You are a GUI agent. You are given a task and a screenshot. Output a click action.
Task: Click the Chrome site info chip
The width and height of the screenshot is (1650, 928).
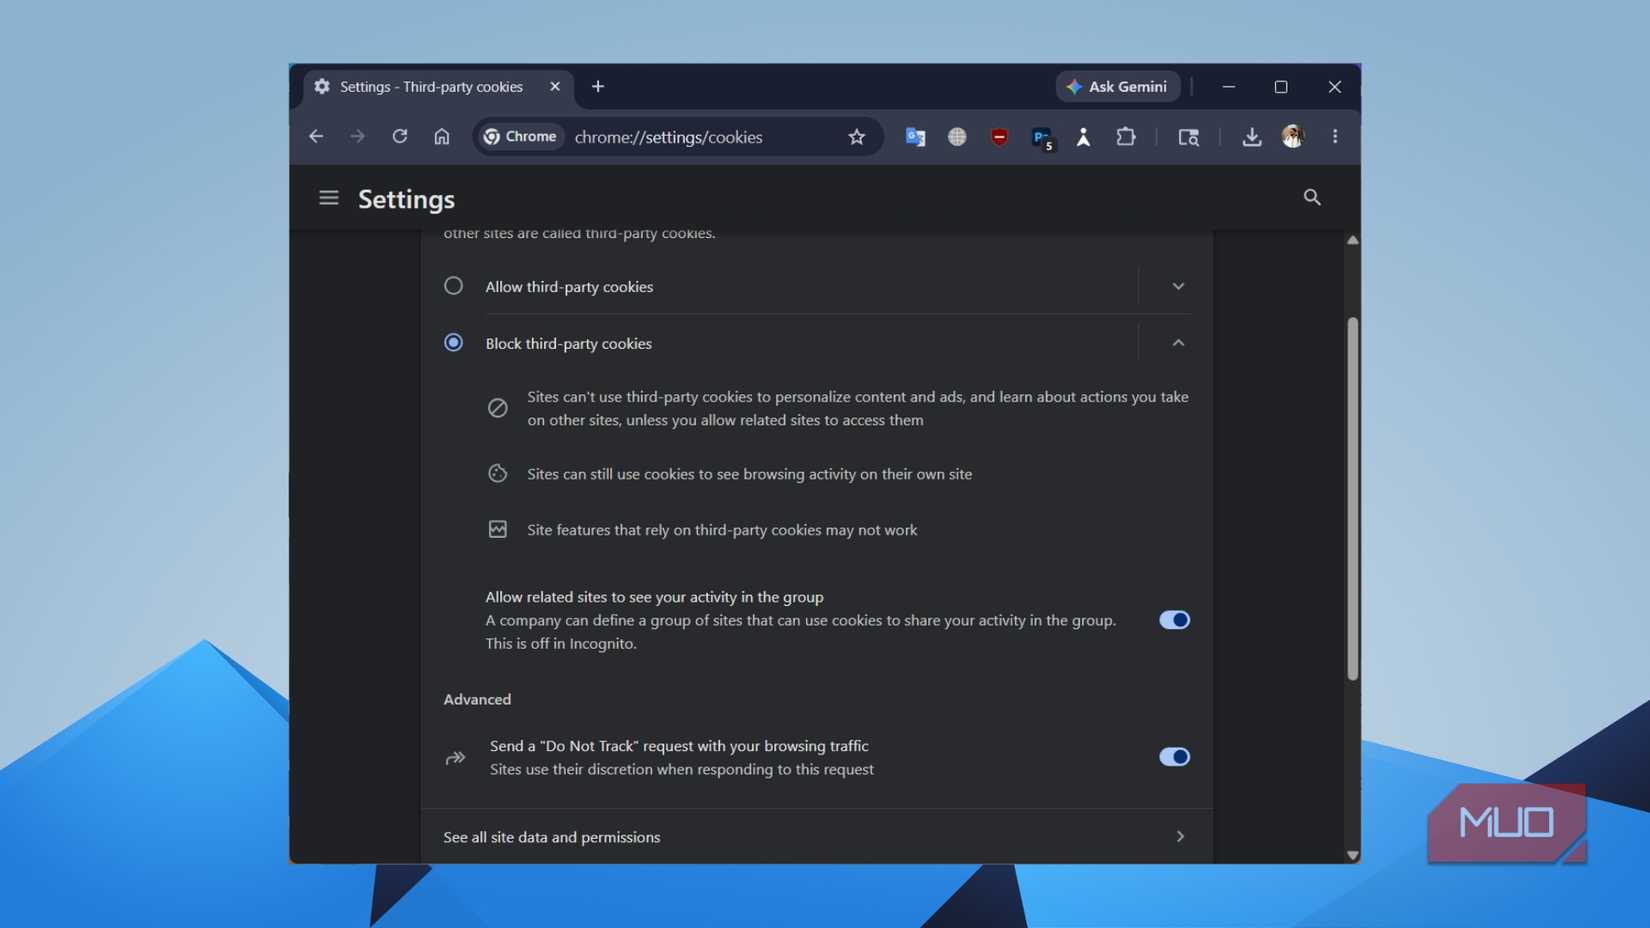click(x=520, y=137)
